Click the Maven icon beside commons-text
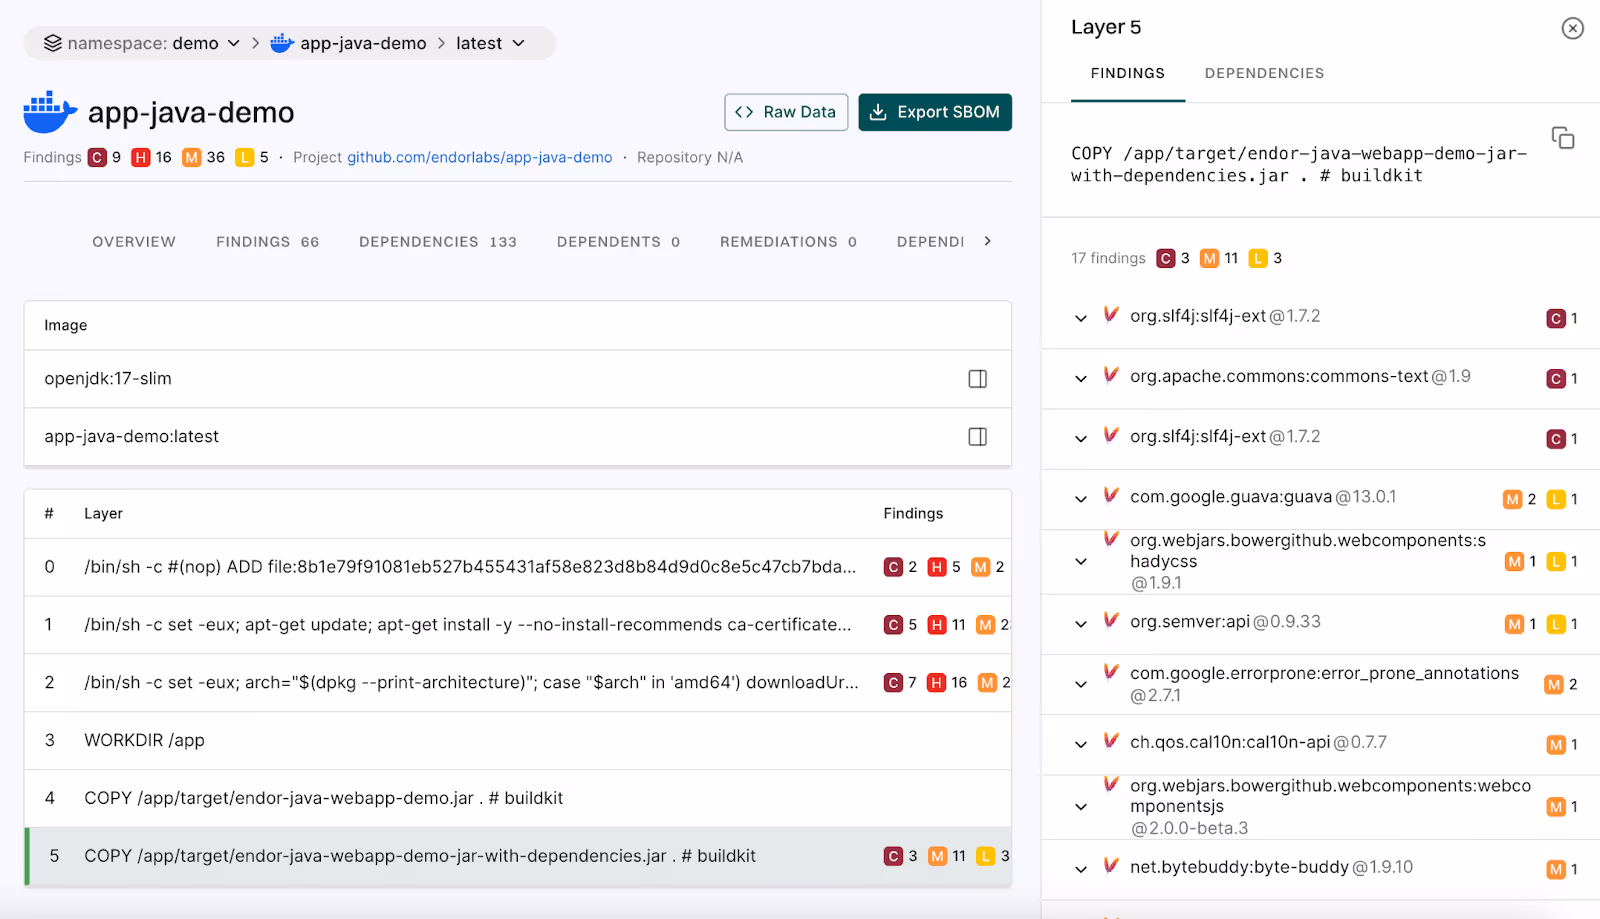The height and width of the screenshot is (919, 1600). (1111, 375)
